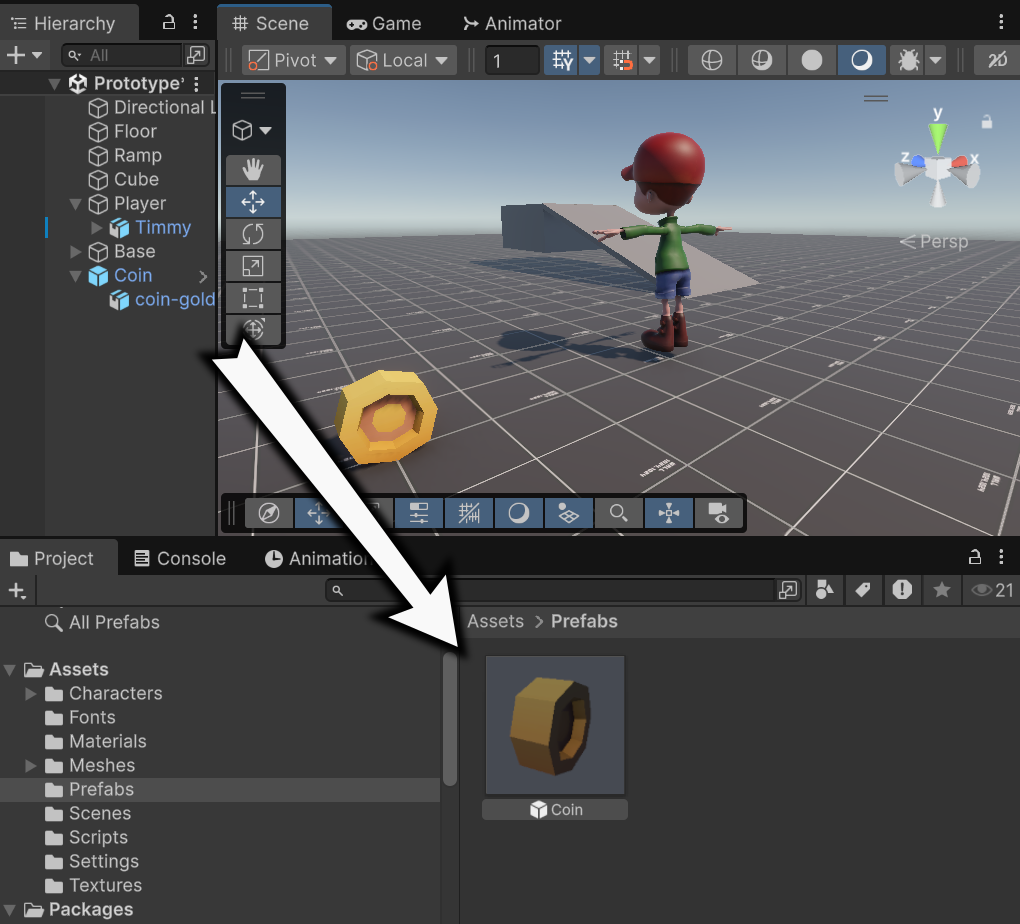Click the Project panel vertical scrollbar
The height and width of the screenshot is (924, 1020).
450,719
